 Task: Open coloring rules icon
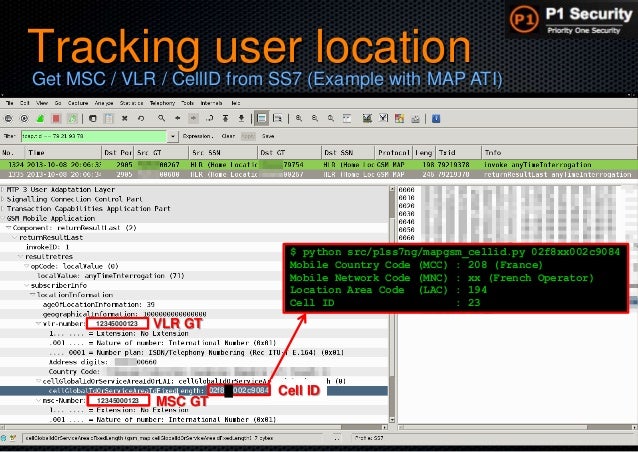pyautogui.click(x=399, y=118)
